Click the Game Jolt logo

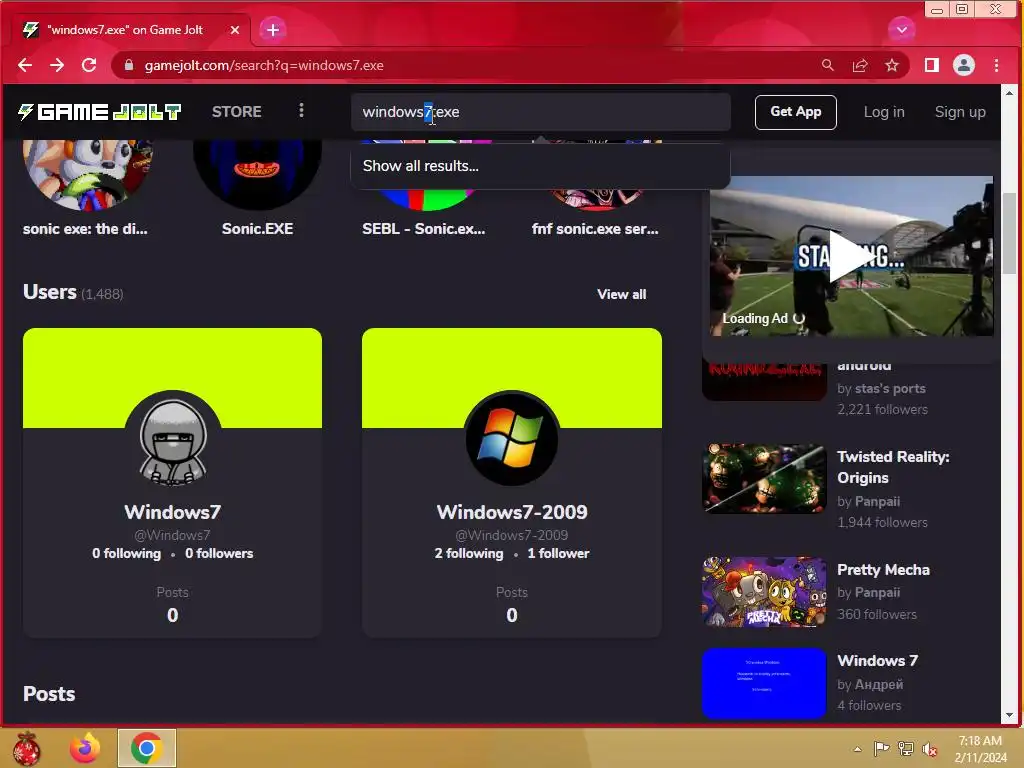pos(99,112)
